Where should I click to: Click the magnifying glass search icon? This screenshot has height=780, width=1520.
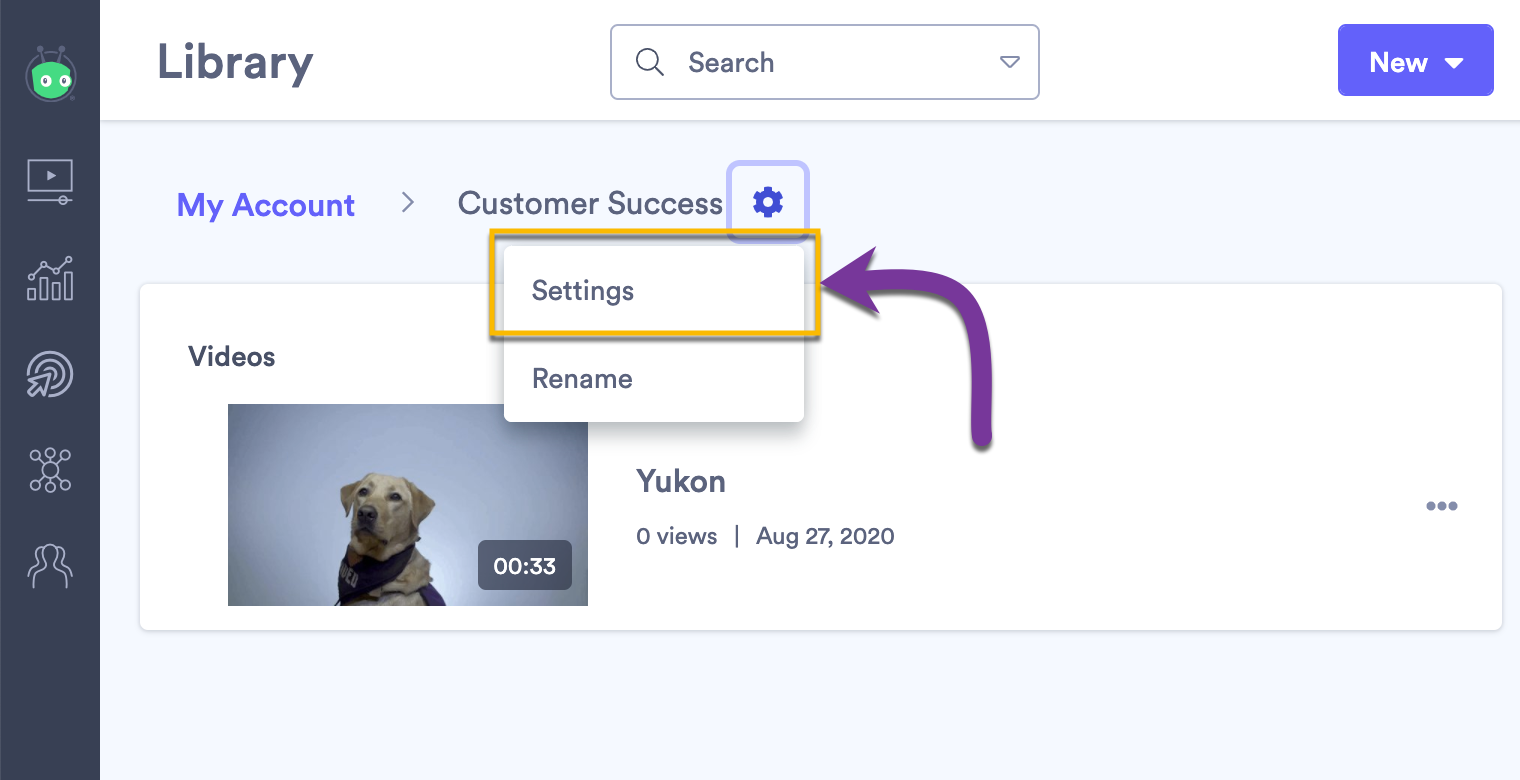650,62
